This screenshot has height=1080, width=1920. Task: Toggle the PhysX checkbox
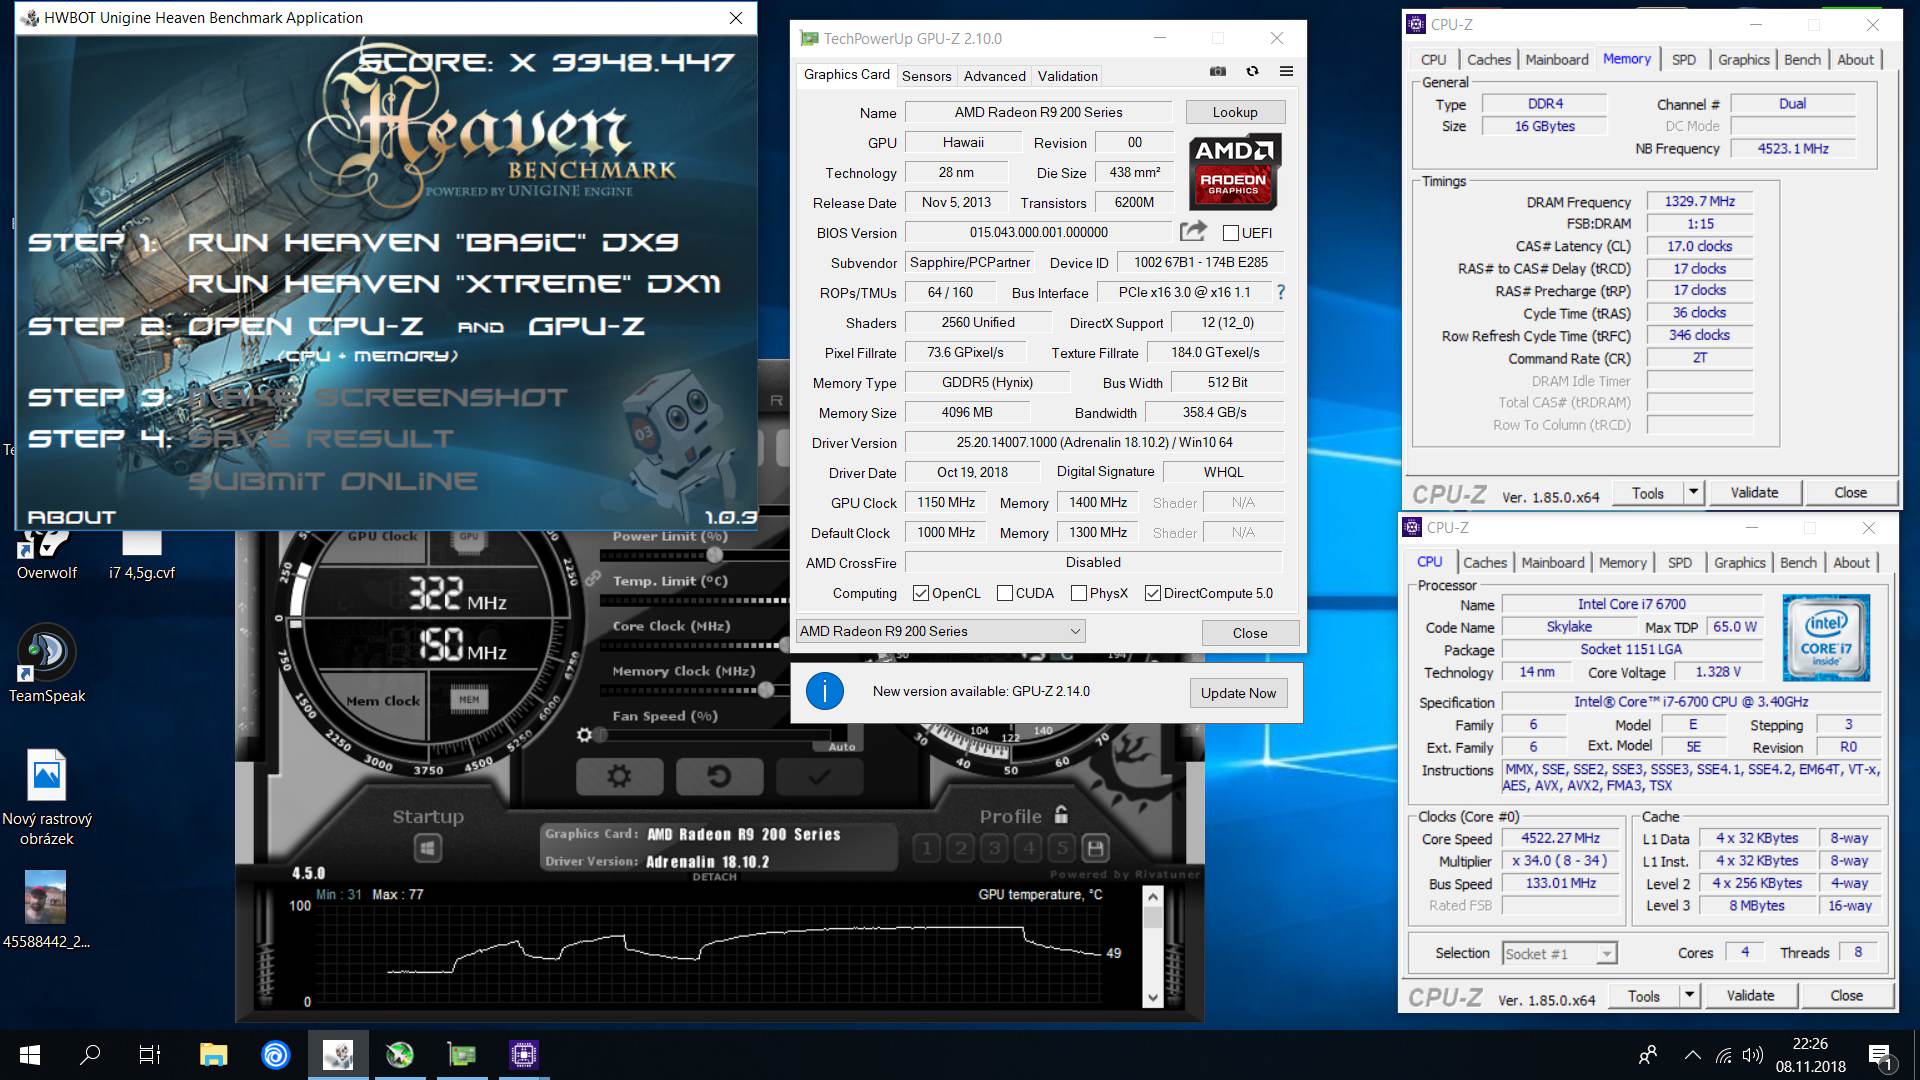click(1079, 593)
